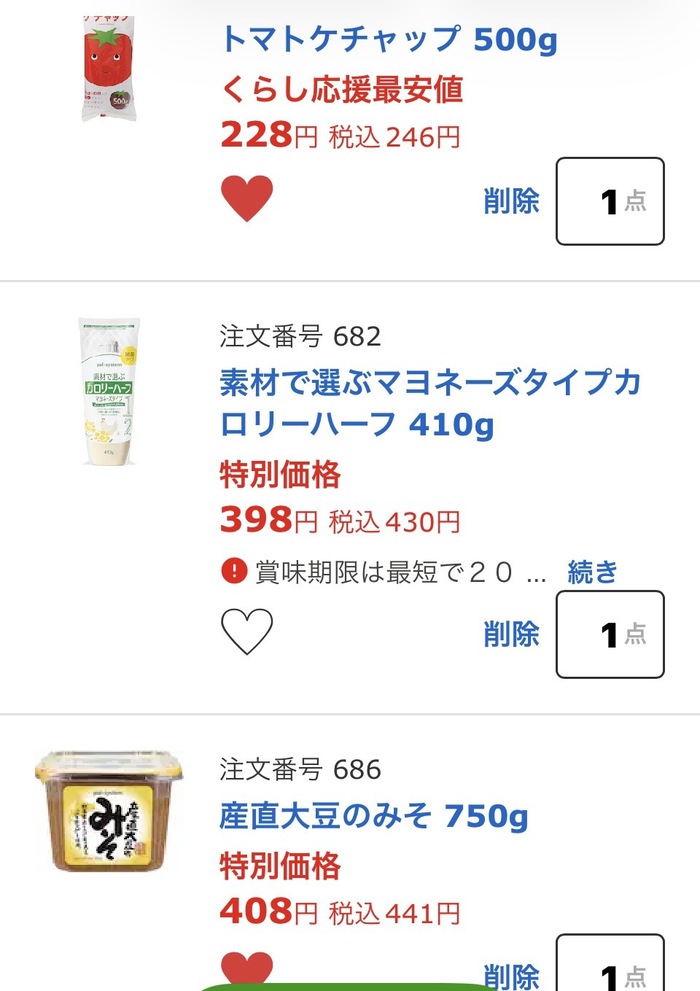Change quantity of the mayonnaise item
The image size is (700, 991).
[x=610, y=635]
